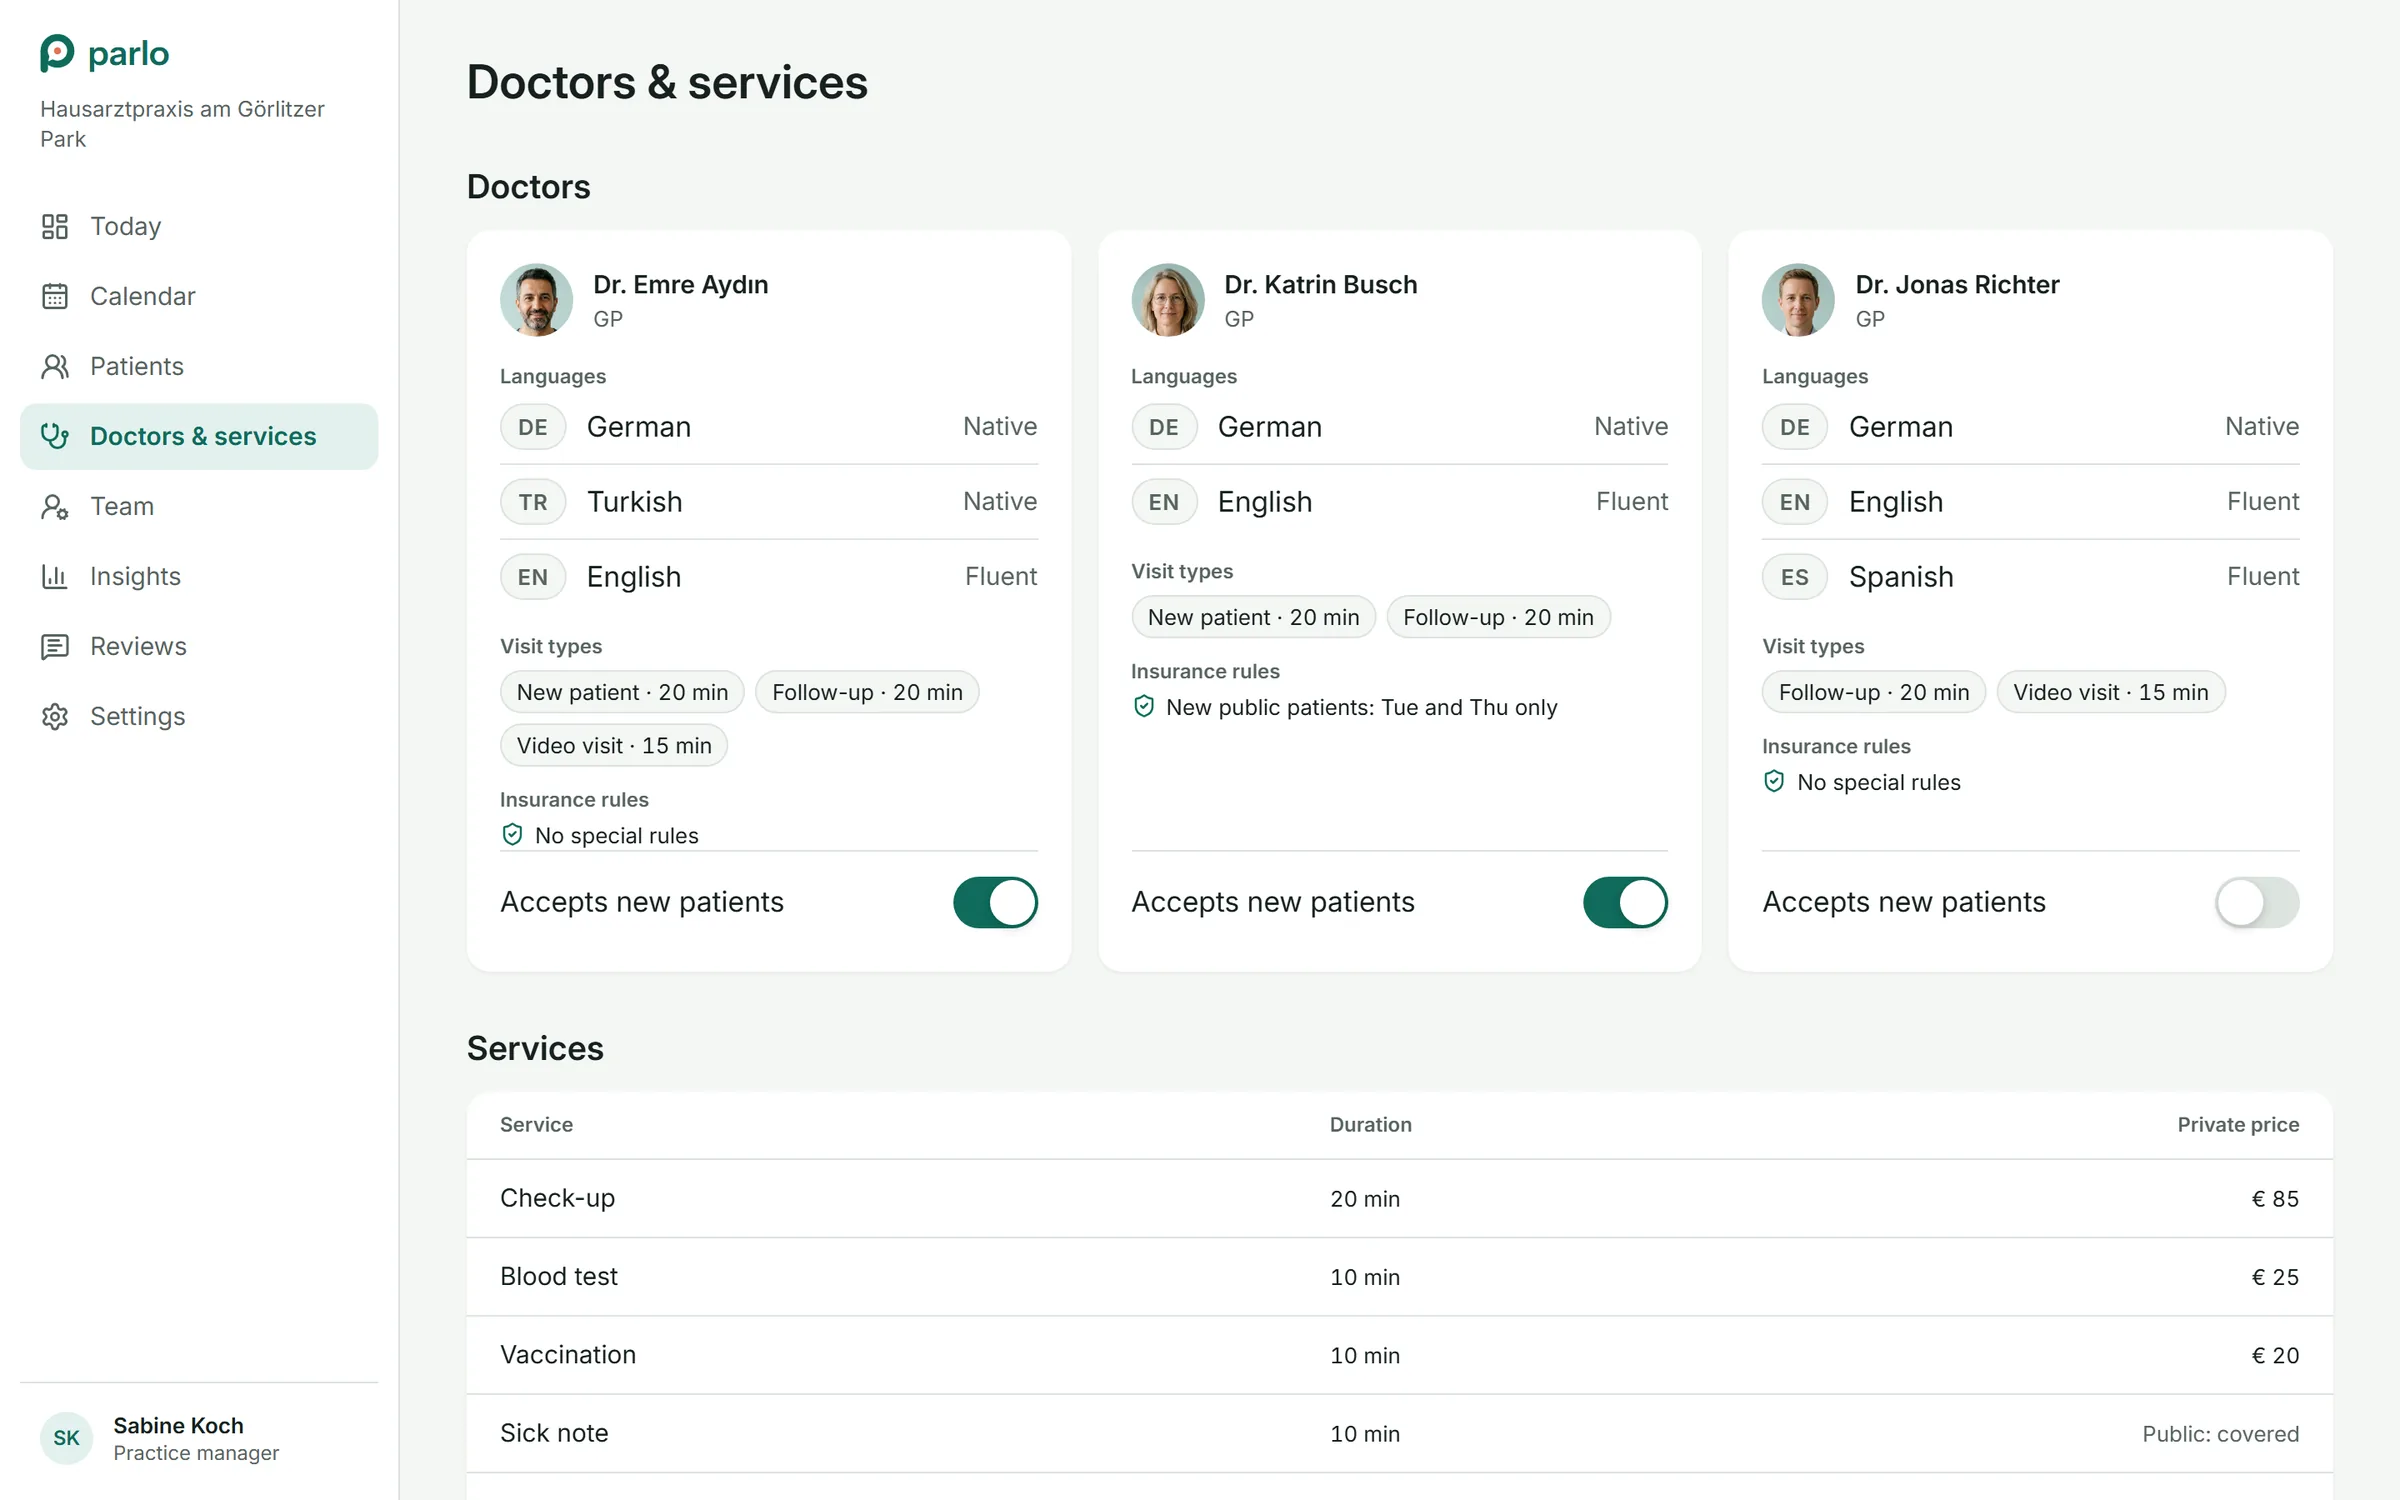Click the Patients people icon
The height and width of the screenshot is (1500, 2400).
tap(55, 367)
